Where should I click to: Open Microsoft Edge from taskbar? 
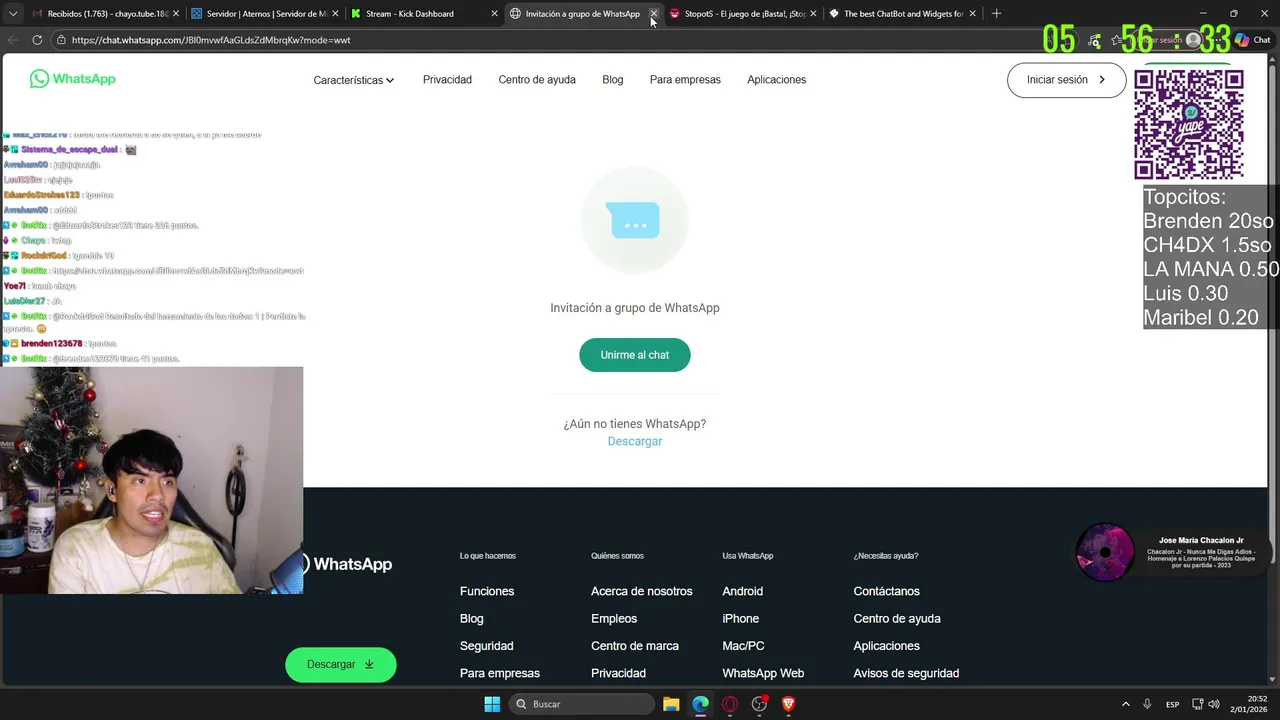(x=701, y=704)
